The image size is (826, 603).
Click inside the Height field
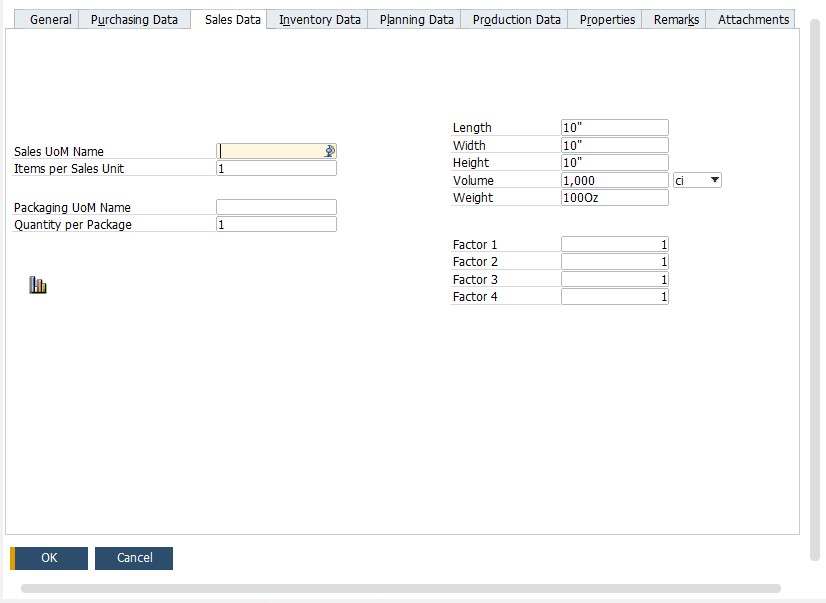[x=614, y=162]
